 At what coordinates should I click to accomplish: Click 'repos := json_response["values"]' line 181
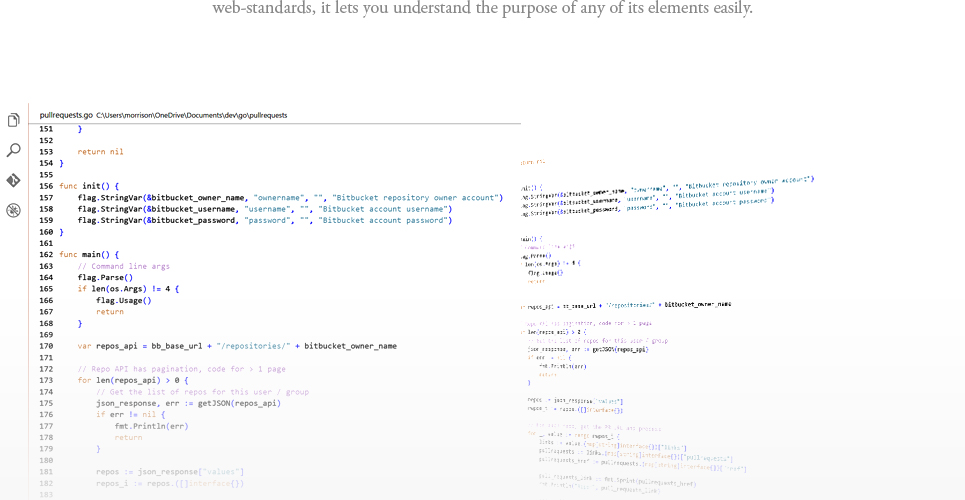(x=170, y=472)
